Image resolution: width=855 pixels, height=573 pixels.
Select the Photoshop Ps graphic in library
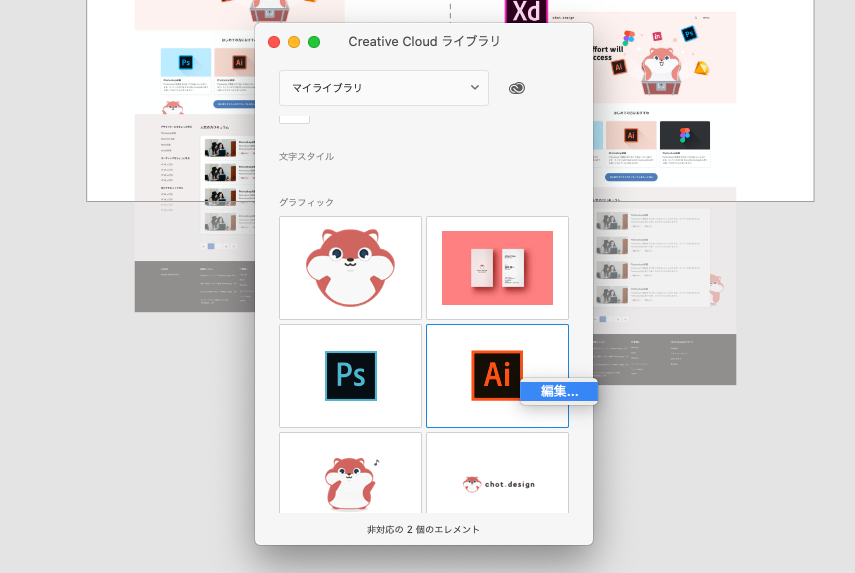click(350, 375)
